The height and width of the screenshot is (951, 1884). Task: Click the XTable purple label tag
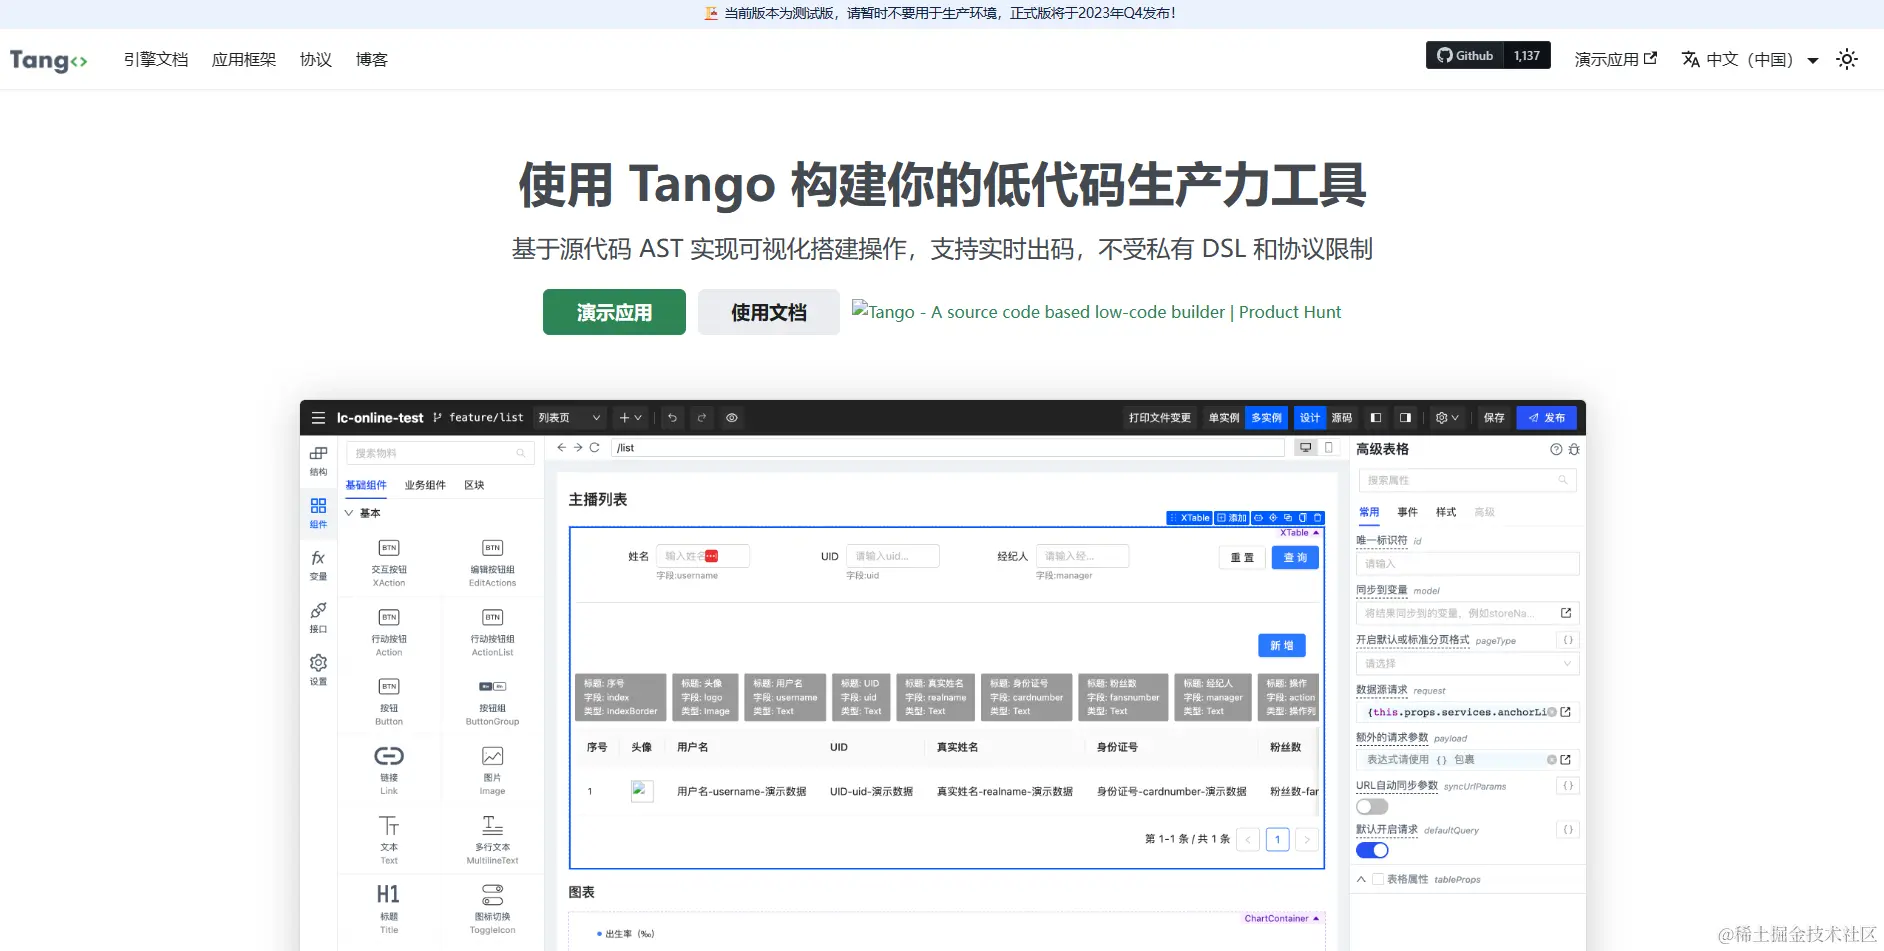[1299, 533]
